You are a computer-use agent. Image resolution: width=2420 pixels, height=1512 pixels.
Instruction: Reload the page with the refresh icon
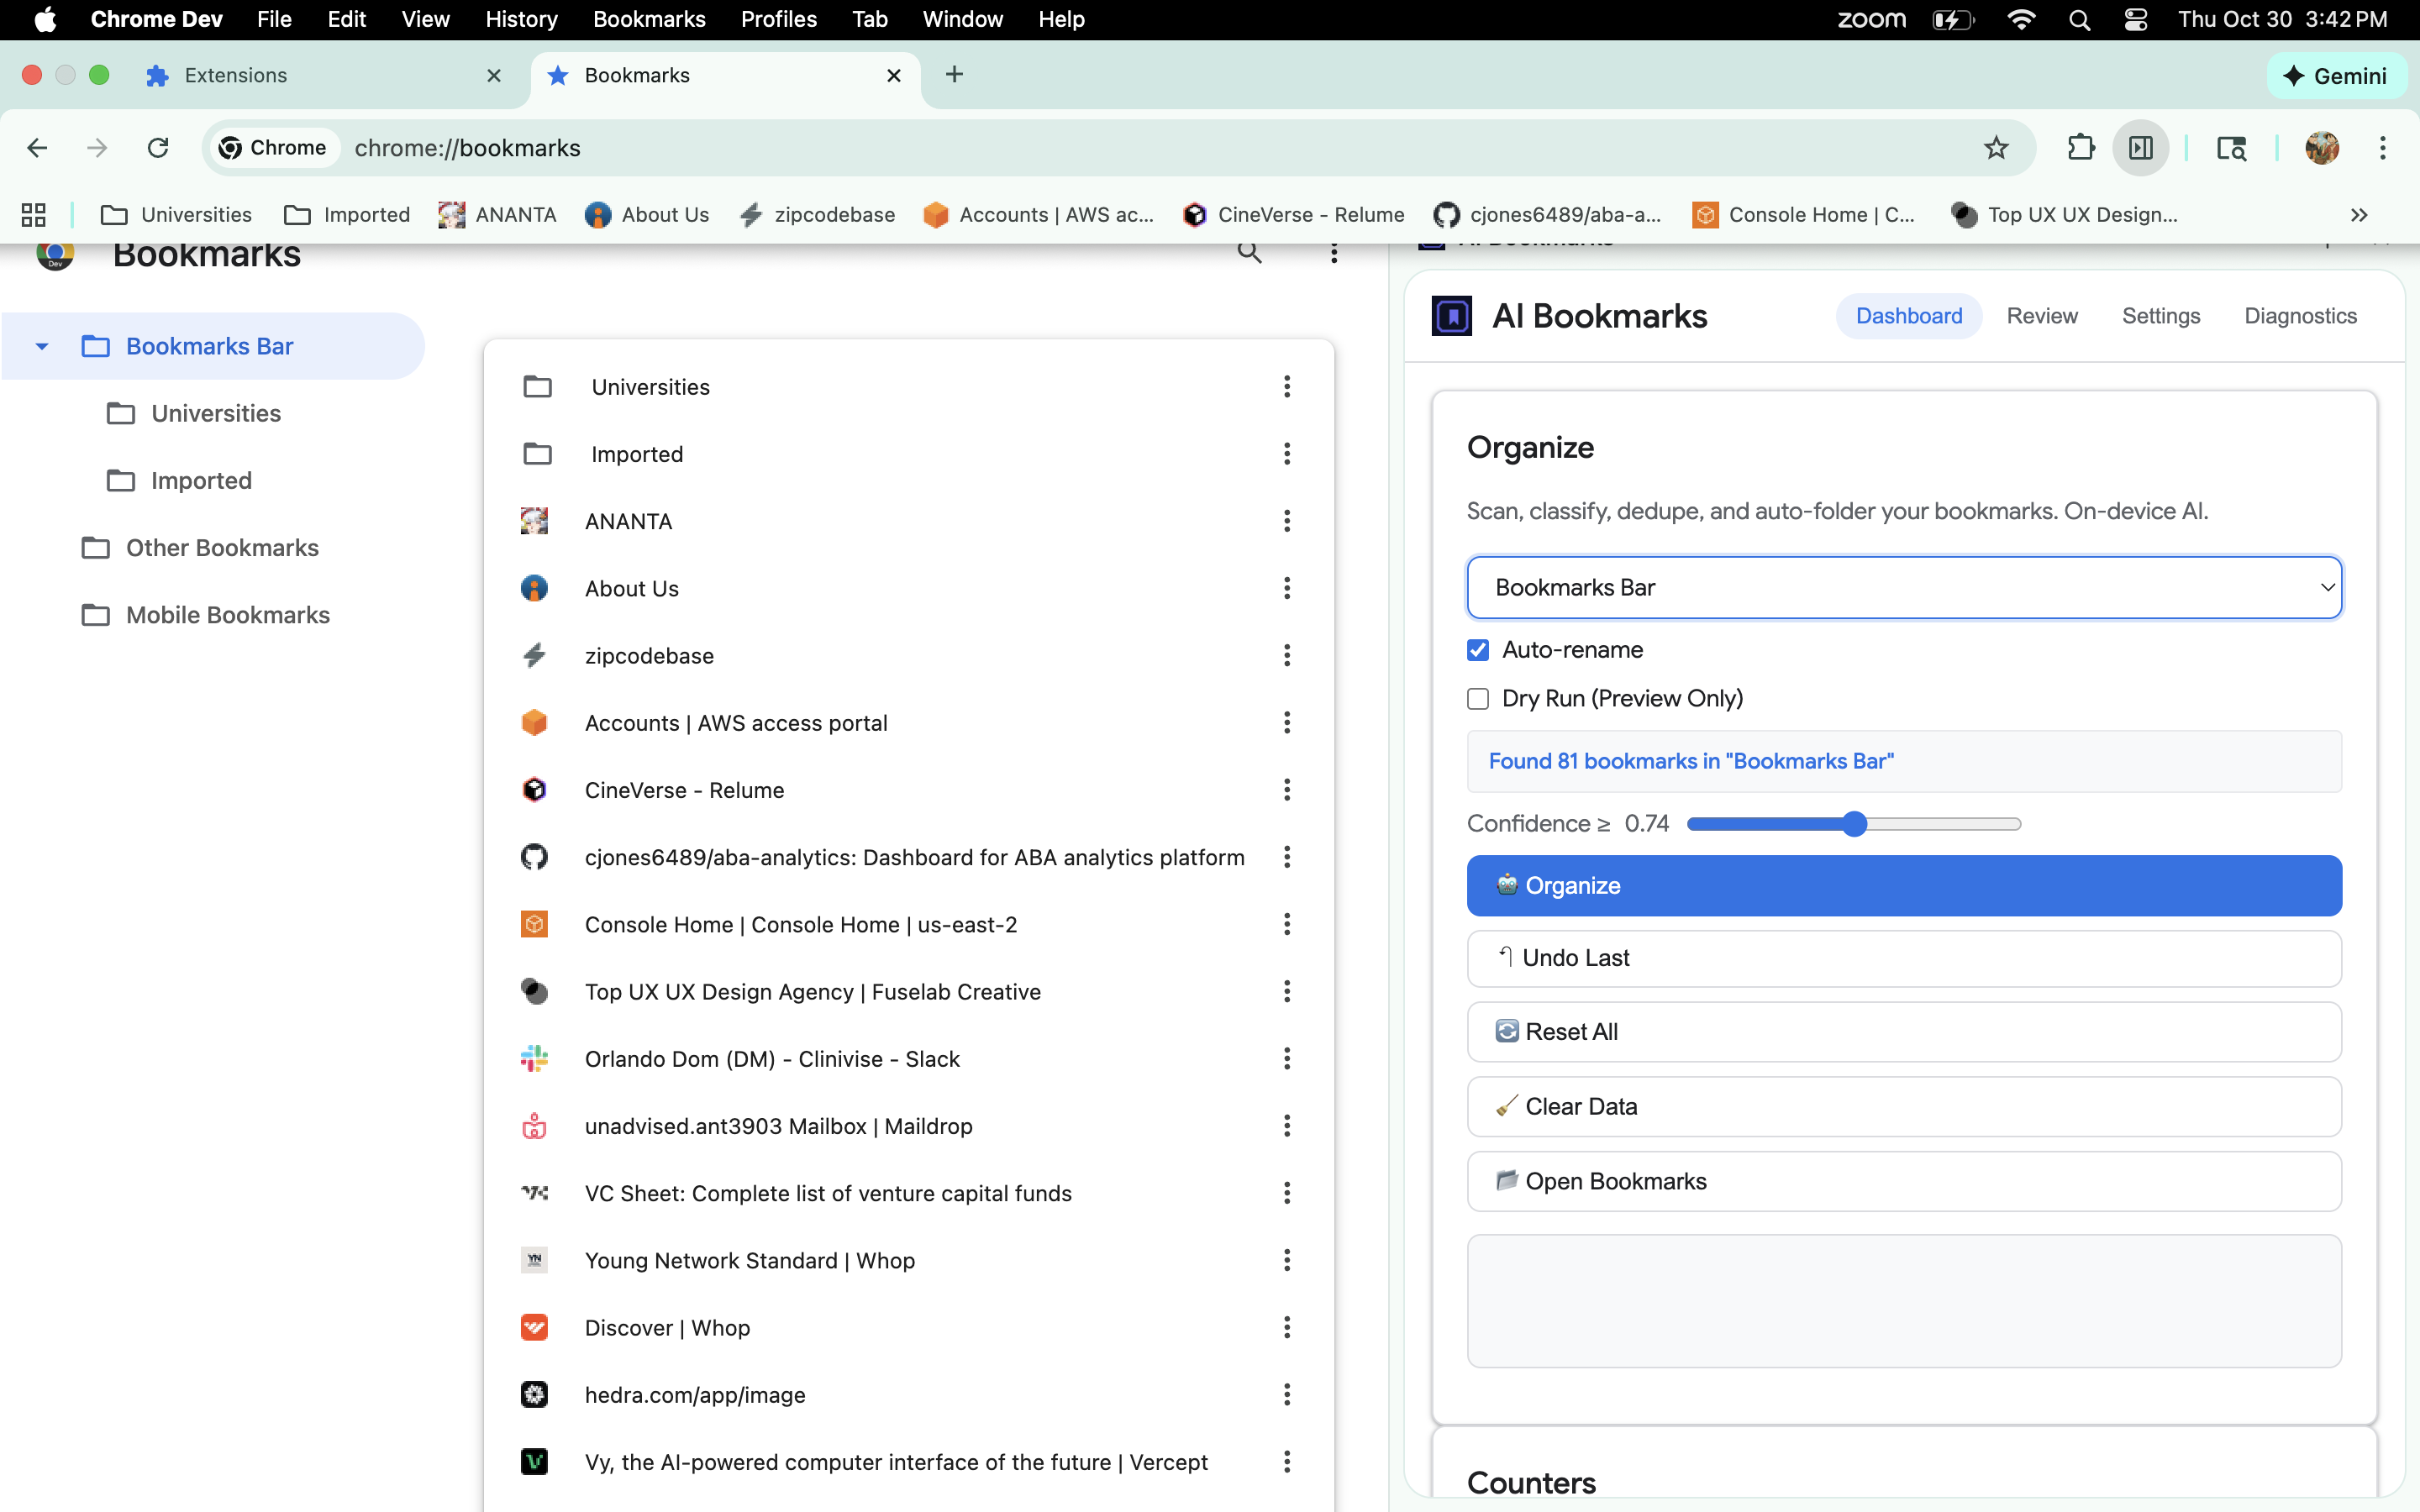158,148
